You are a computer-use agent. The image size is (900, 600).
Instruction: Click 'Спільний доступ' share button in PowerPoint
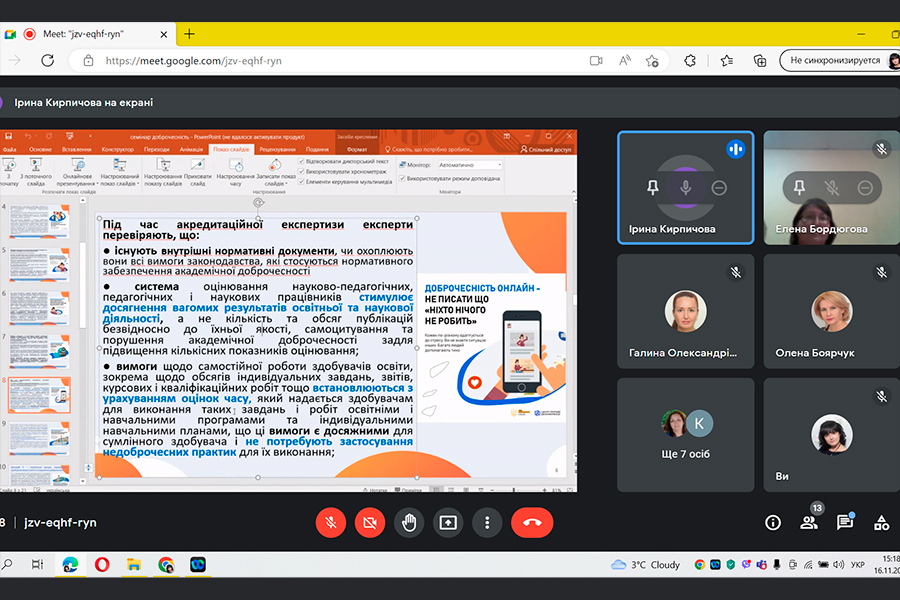tap(545, 149)
